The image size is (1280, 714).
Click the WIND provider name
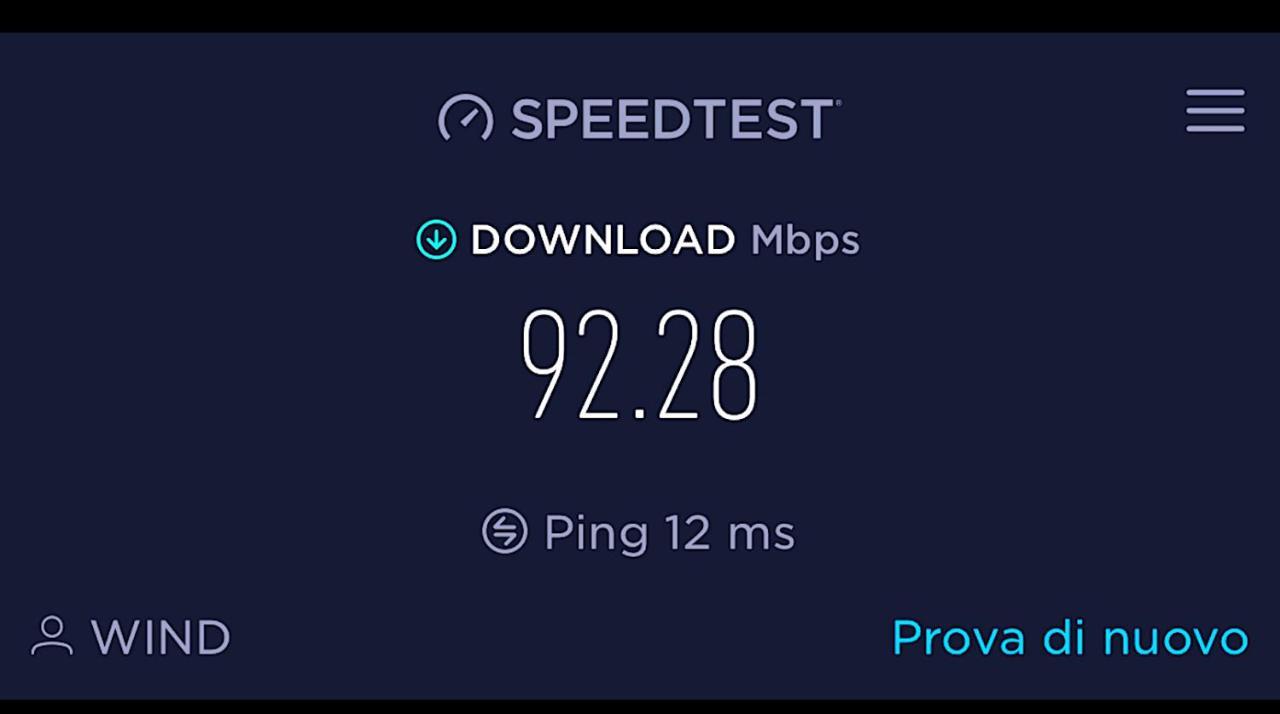point(161,637)
